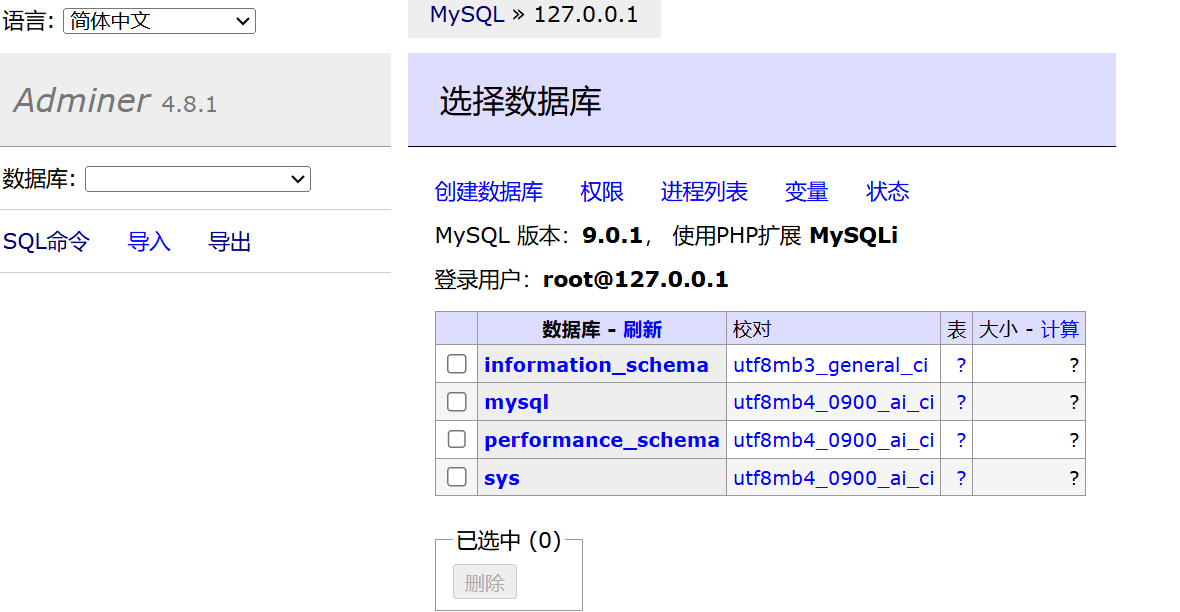
Task: Open the sys database
Action: (502, 478)
